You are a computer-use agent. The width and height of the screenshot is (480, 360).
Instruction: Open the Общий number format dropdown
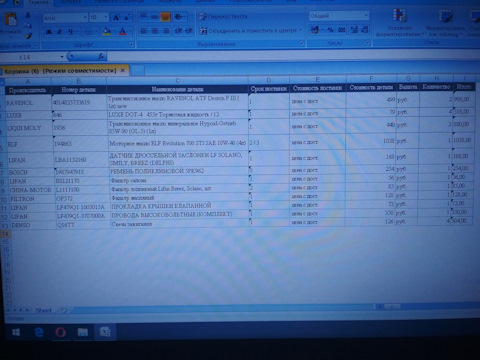point(366,15)
